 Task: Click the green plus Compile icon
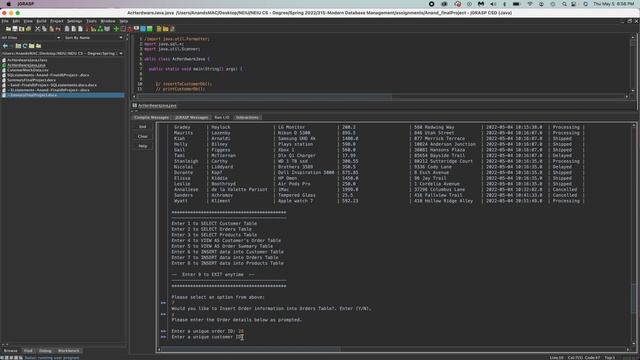(116, 29)
